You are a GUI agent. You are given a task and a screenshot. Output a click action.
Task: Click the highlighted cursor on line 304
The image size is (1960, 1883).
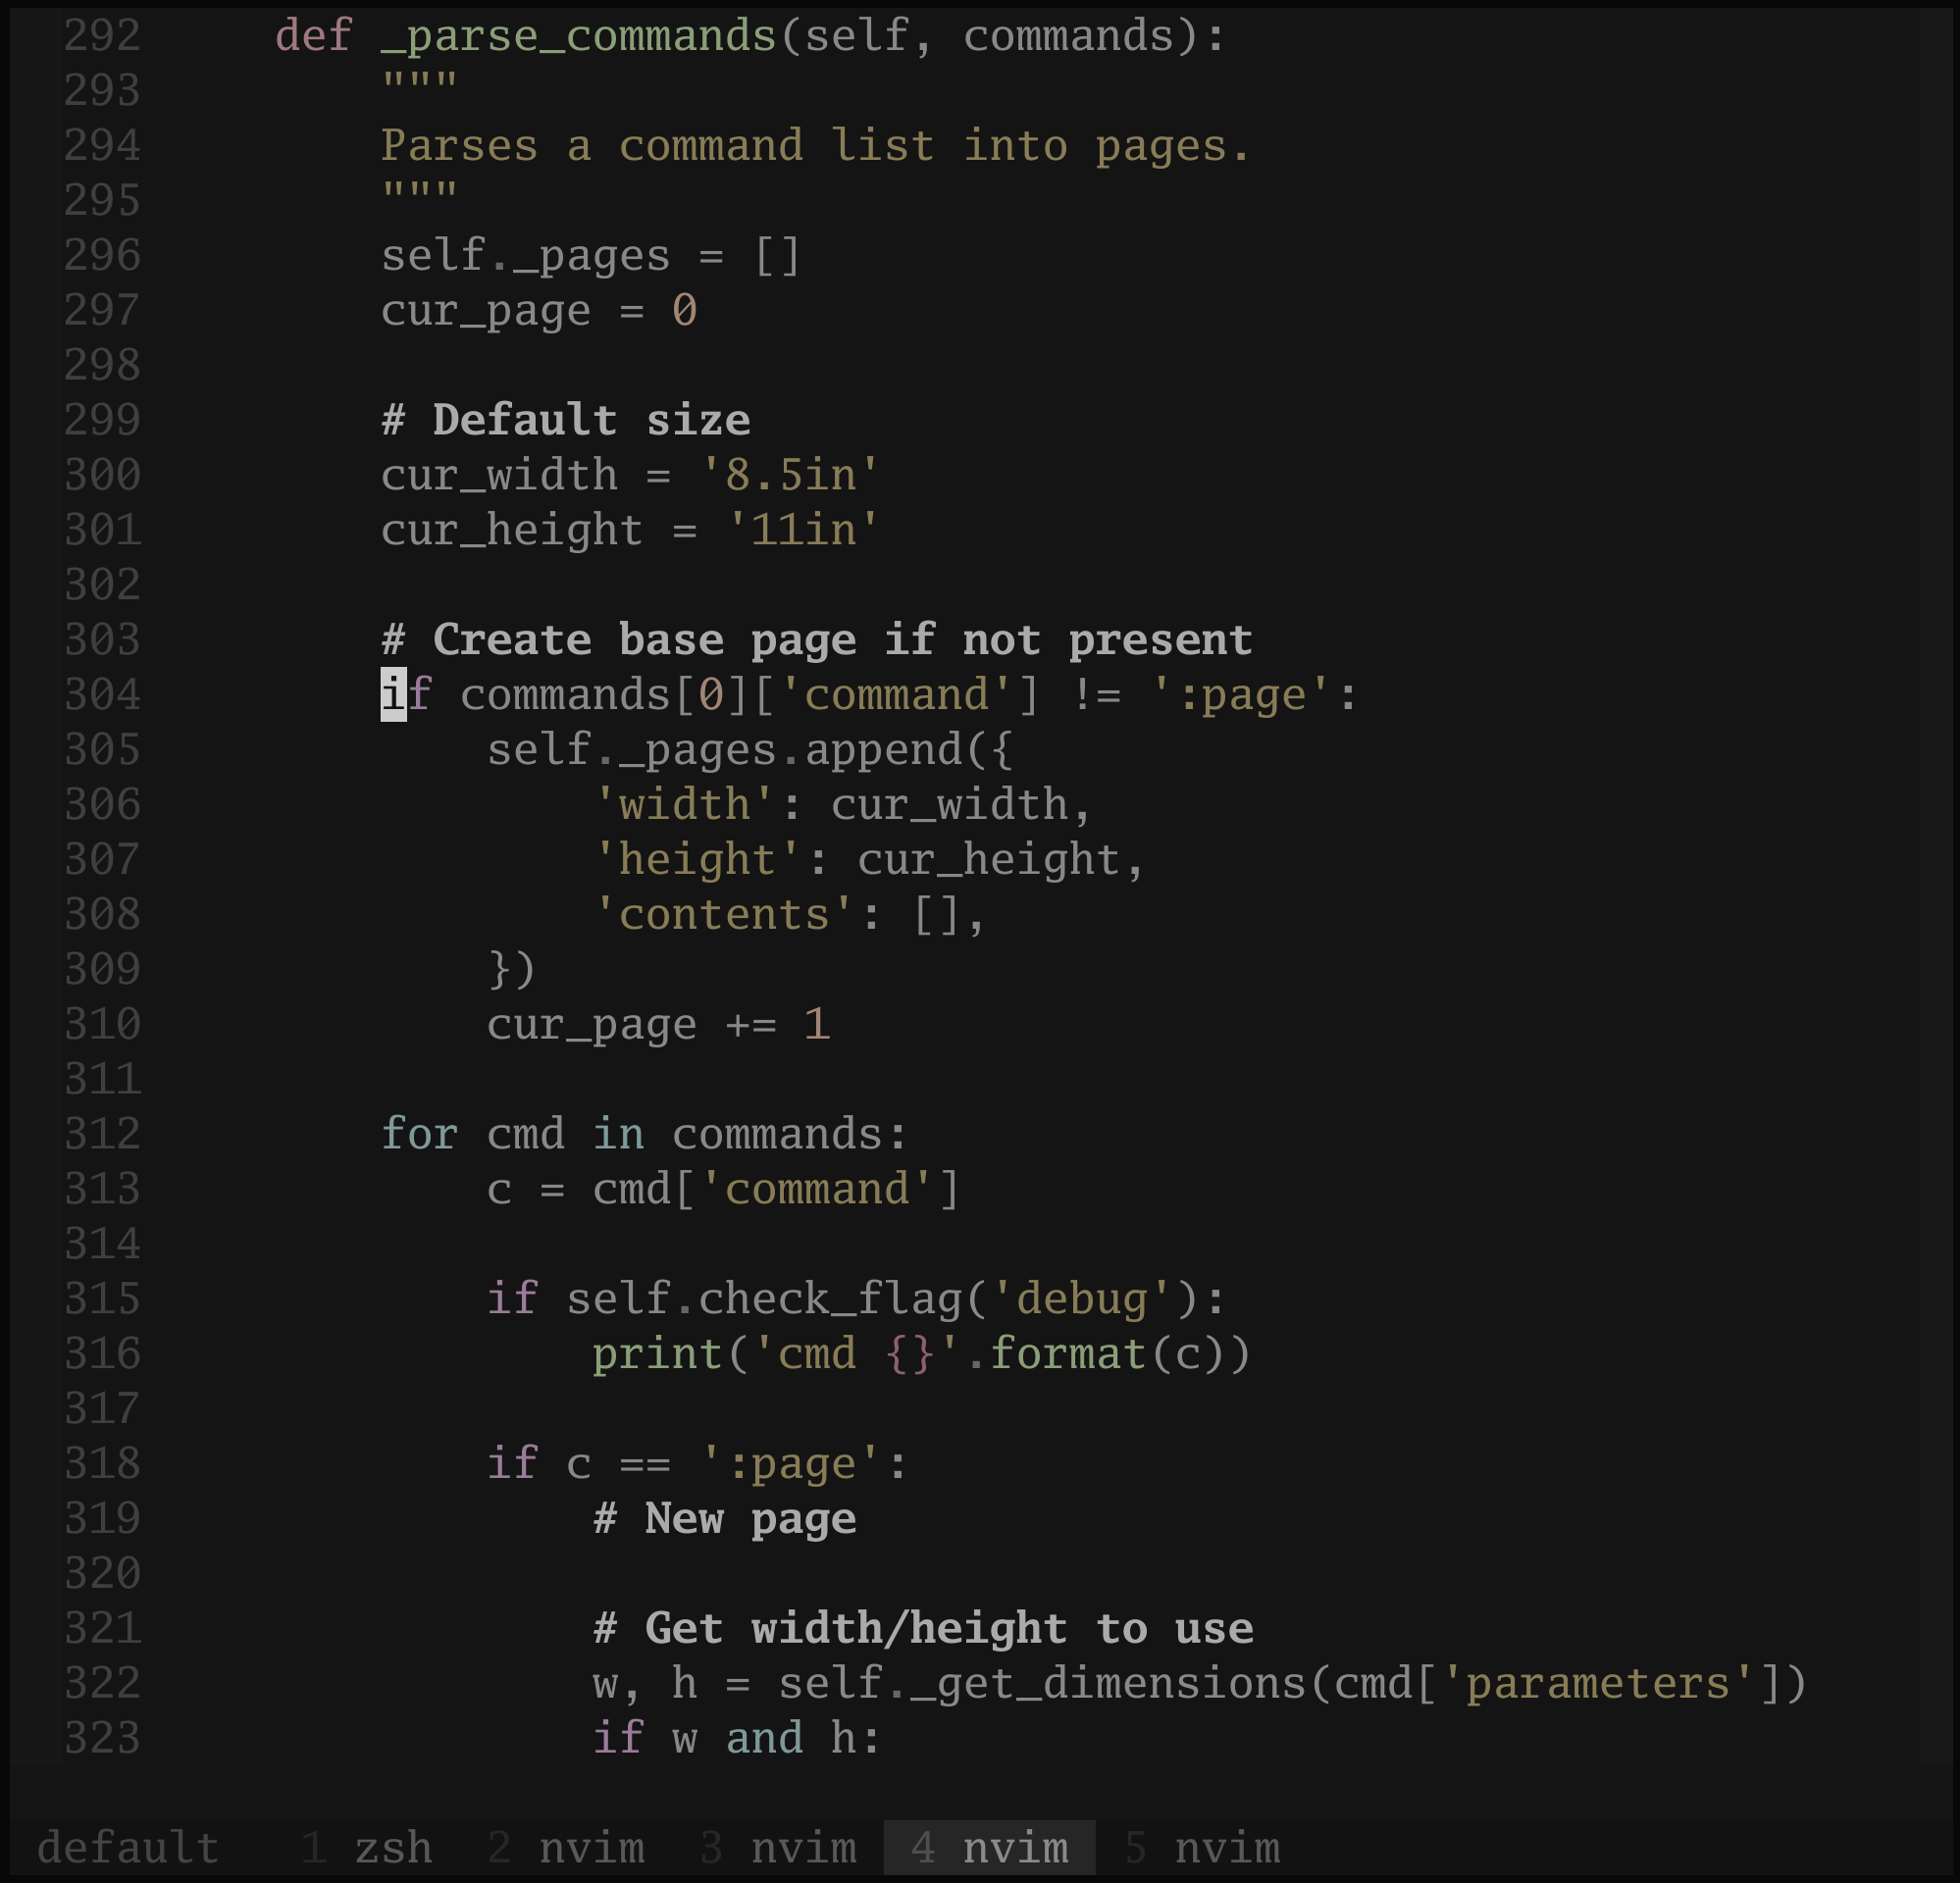394,695
